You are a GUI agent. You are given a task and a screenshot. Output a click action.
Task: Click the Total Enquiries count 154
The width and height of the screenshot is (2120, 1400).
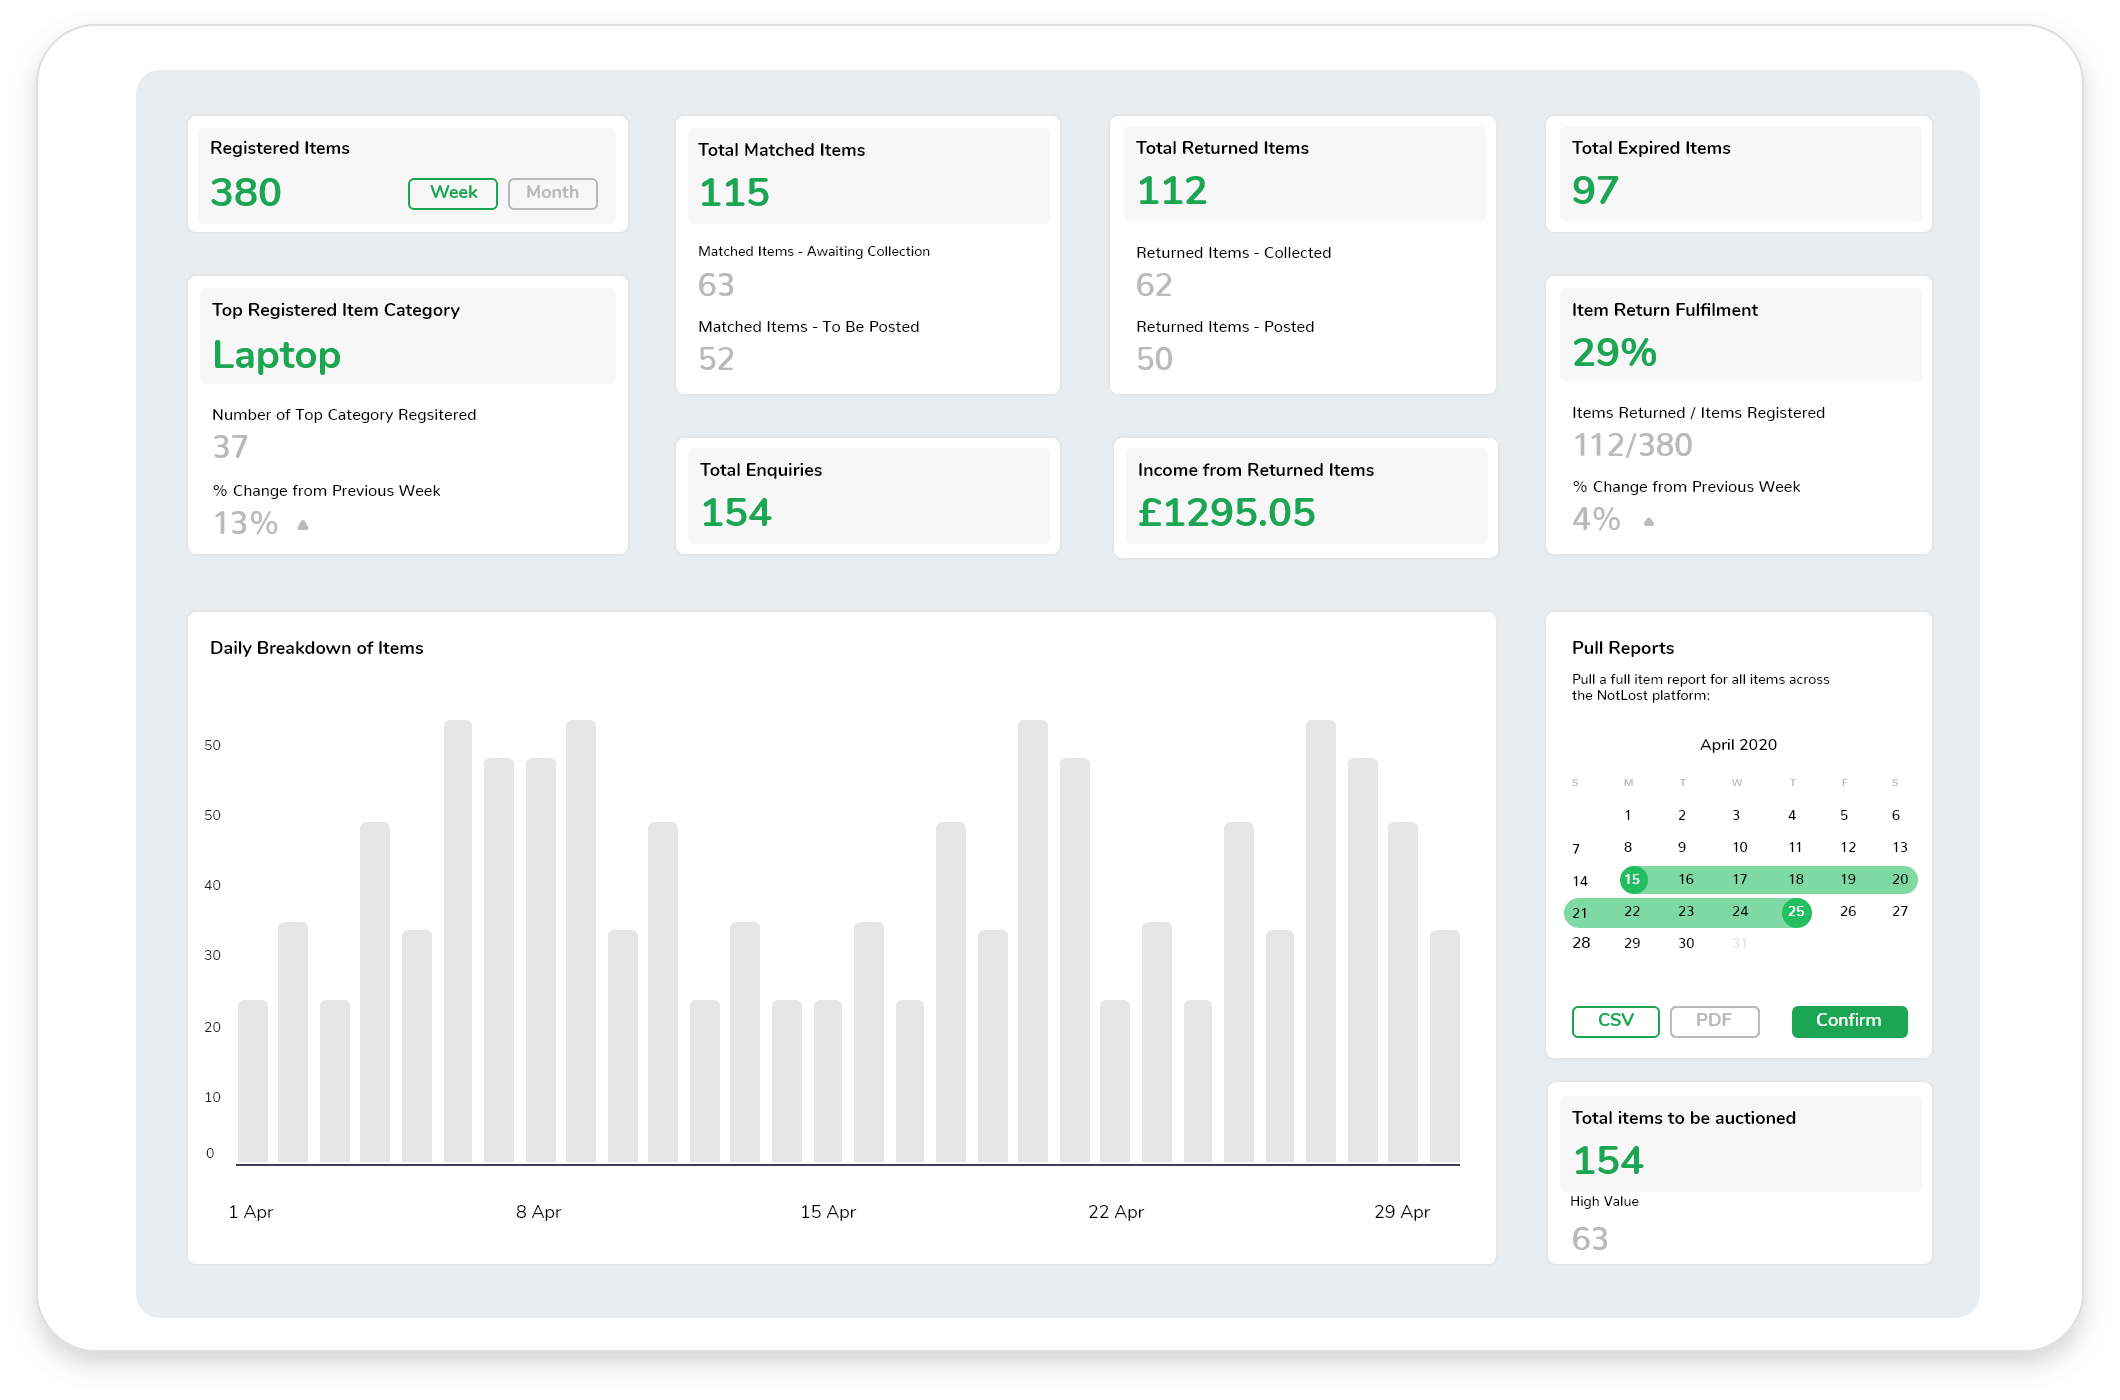click(735, 512)
